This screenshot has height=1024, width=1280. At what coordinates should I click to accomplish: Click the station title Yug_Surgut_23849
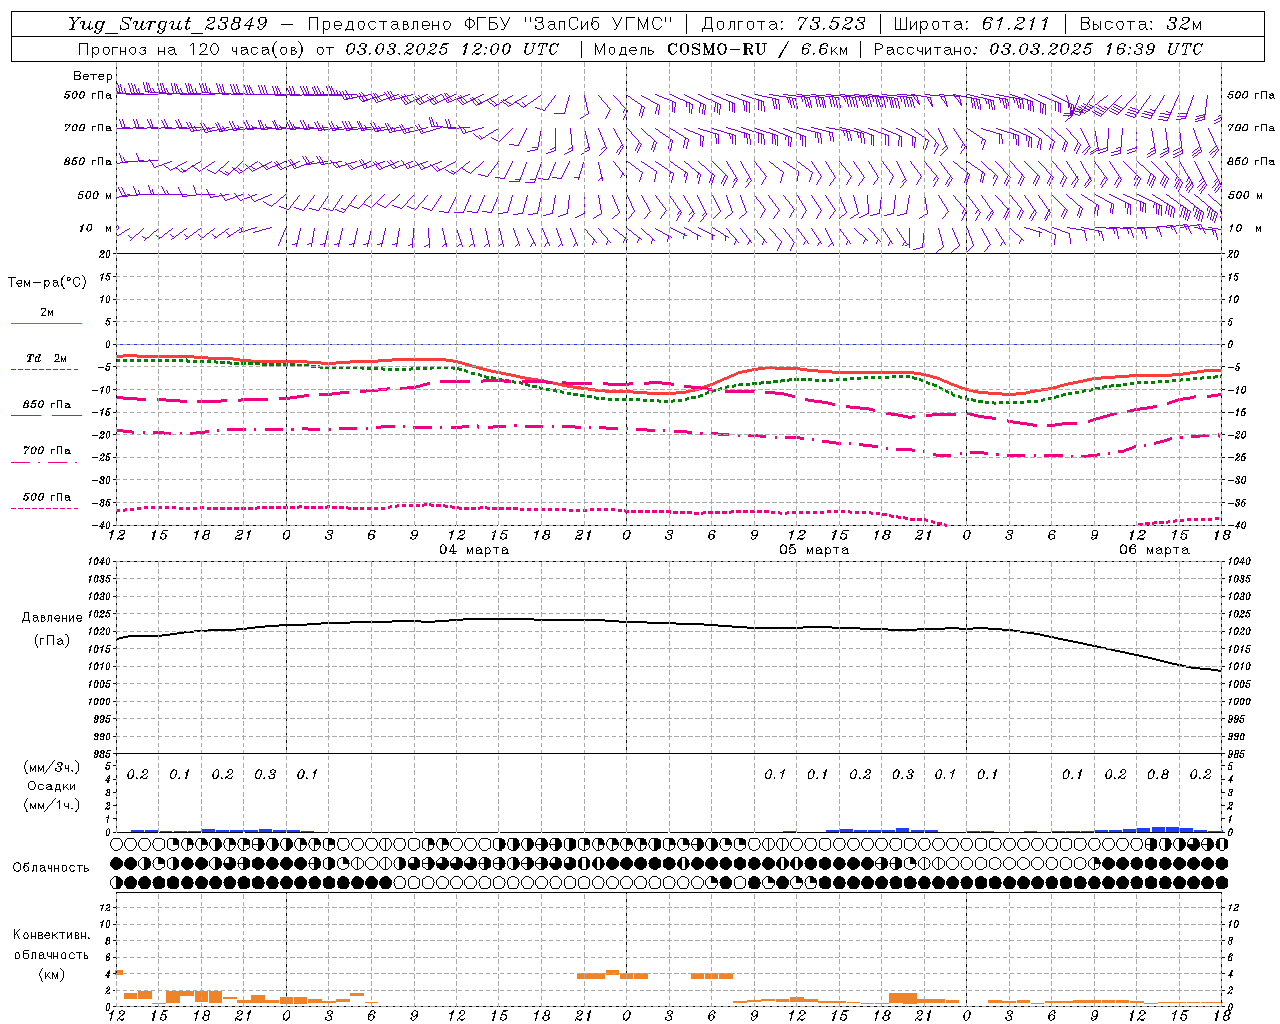point(168,24)
